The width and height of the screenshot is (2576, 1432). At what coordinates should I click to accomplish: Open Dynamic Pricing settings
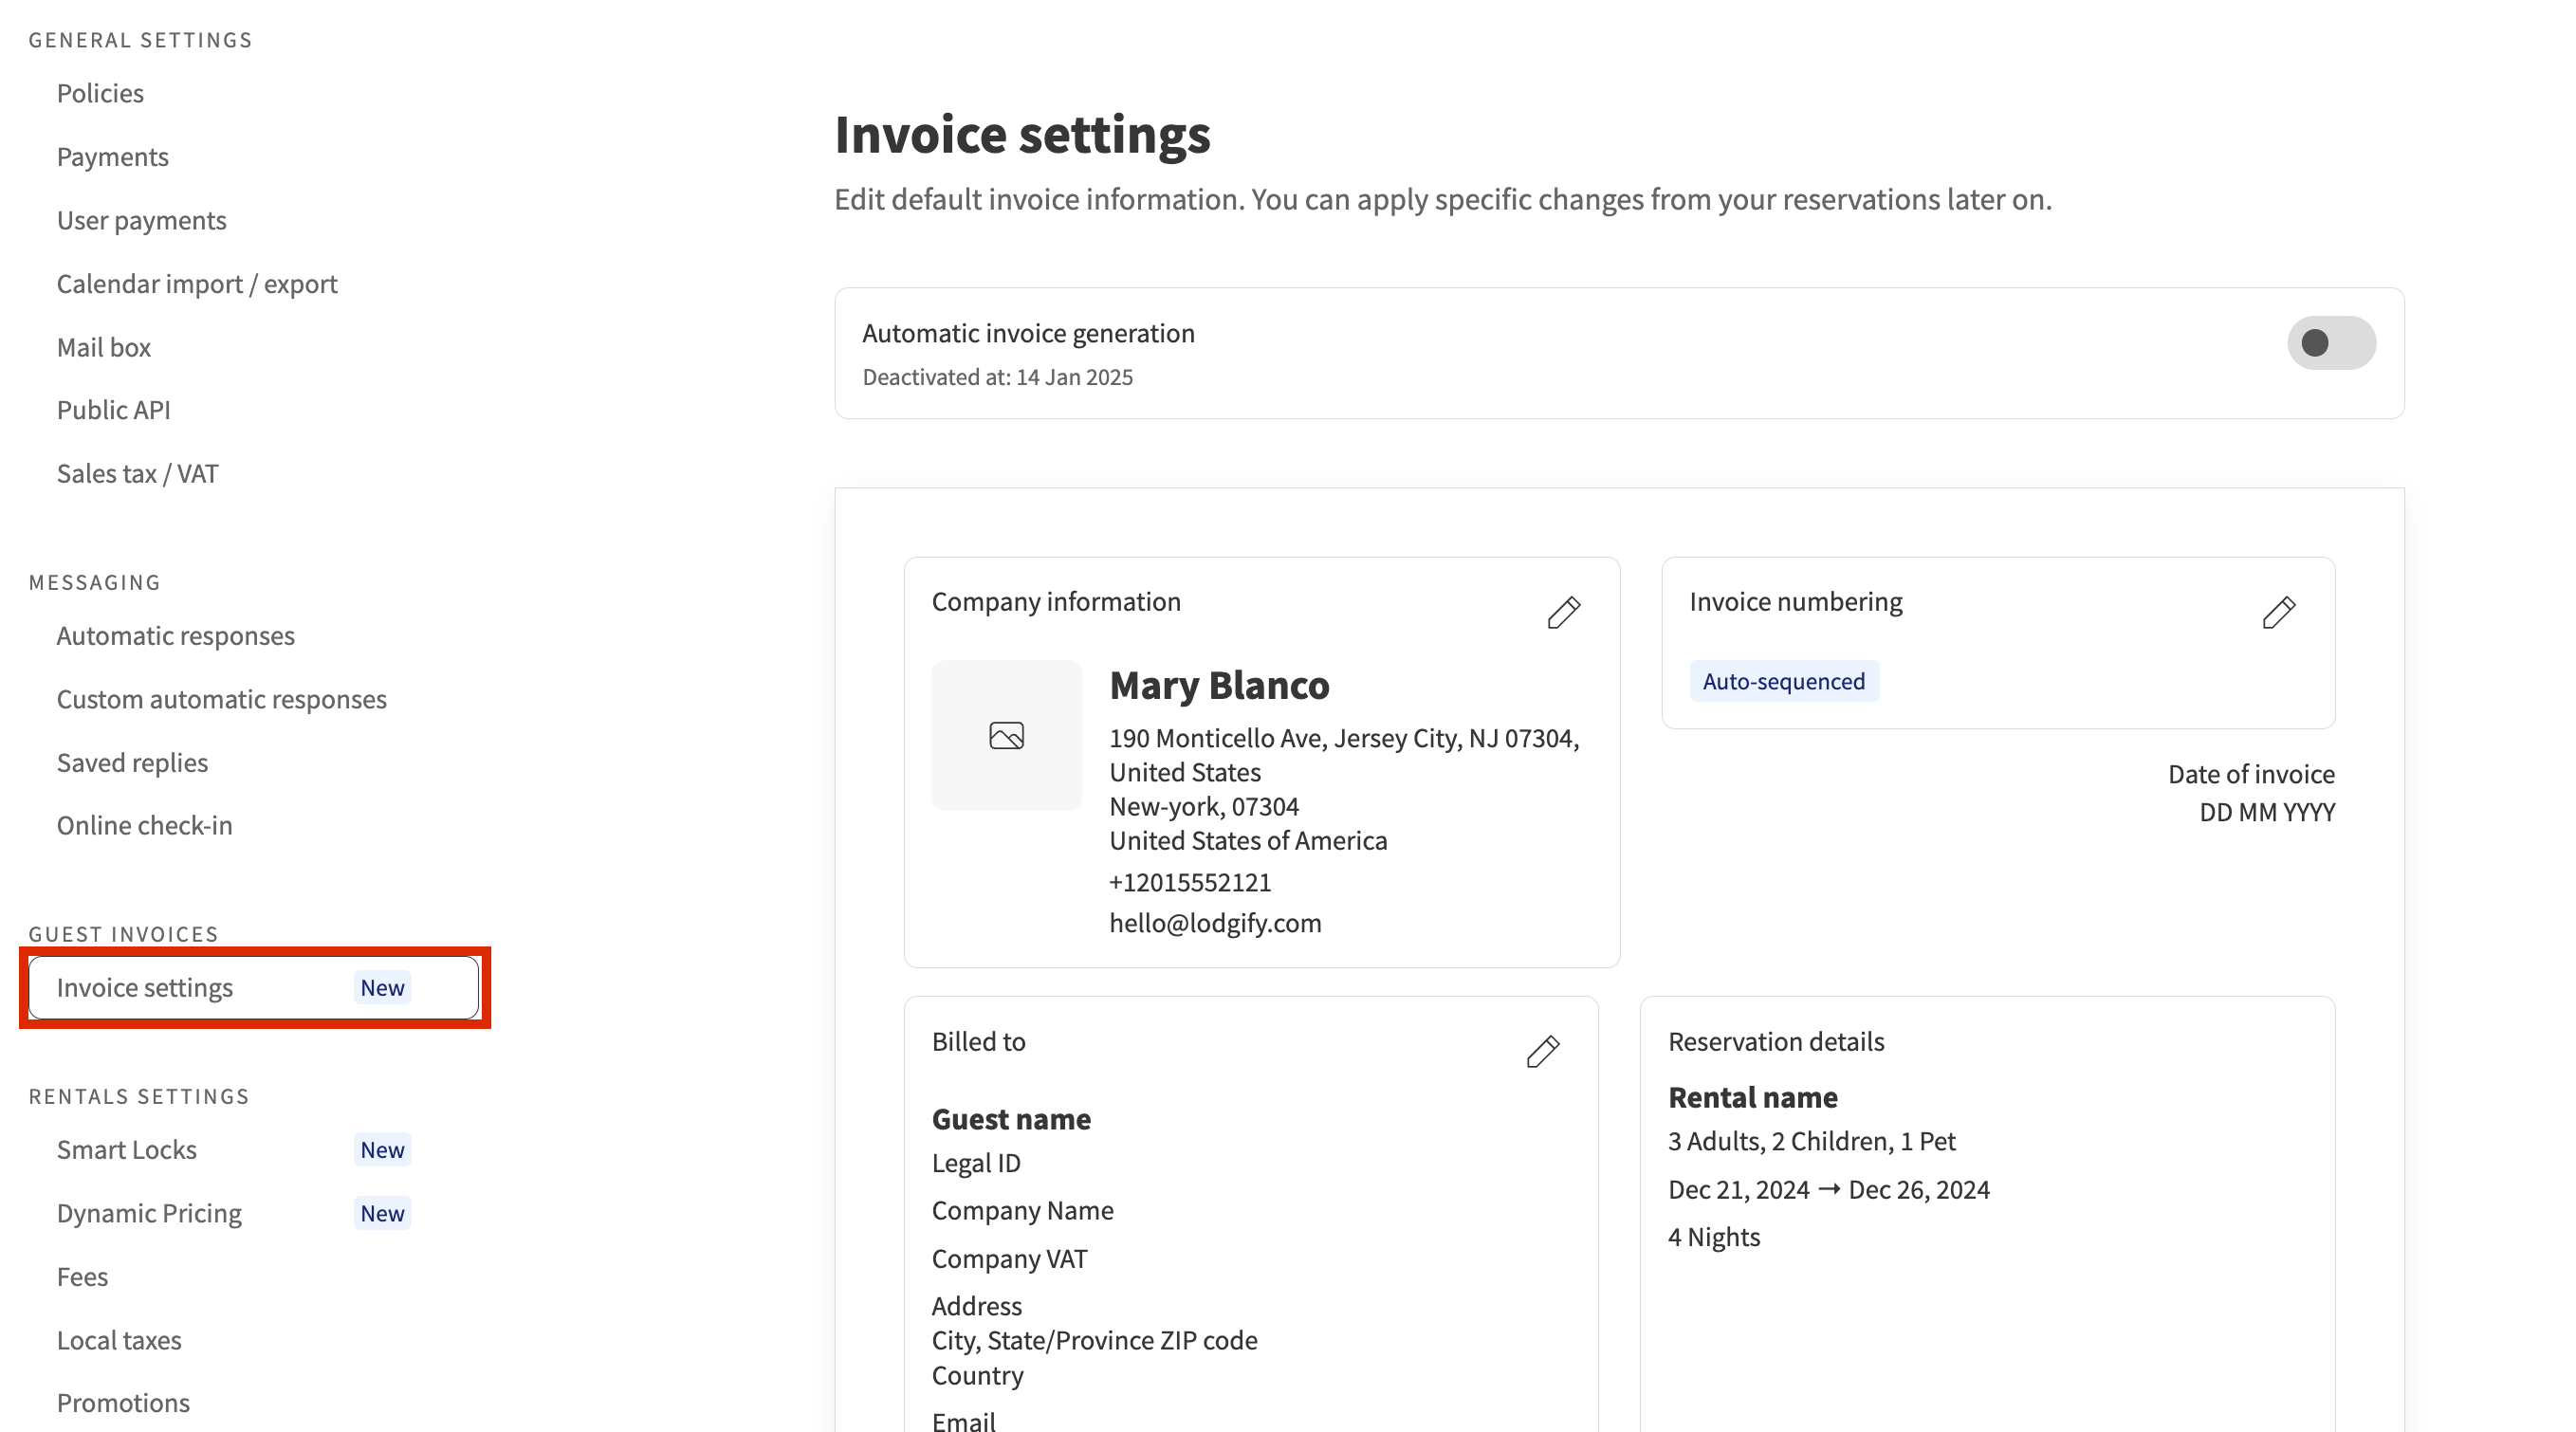coord(149,1213)
